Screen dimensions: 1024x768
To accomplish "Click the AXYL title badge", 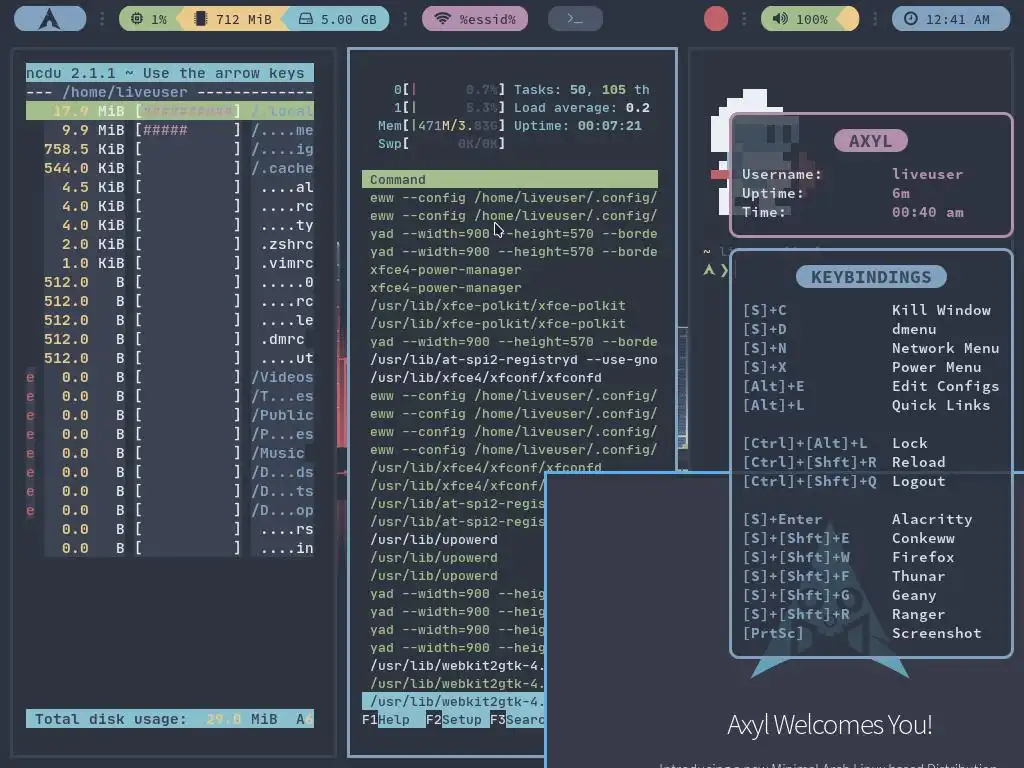I will (x=871, y=140).
